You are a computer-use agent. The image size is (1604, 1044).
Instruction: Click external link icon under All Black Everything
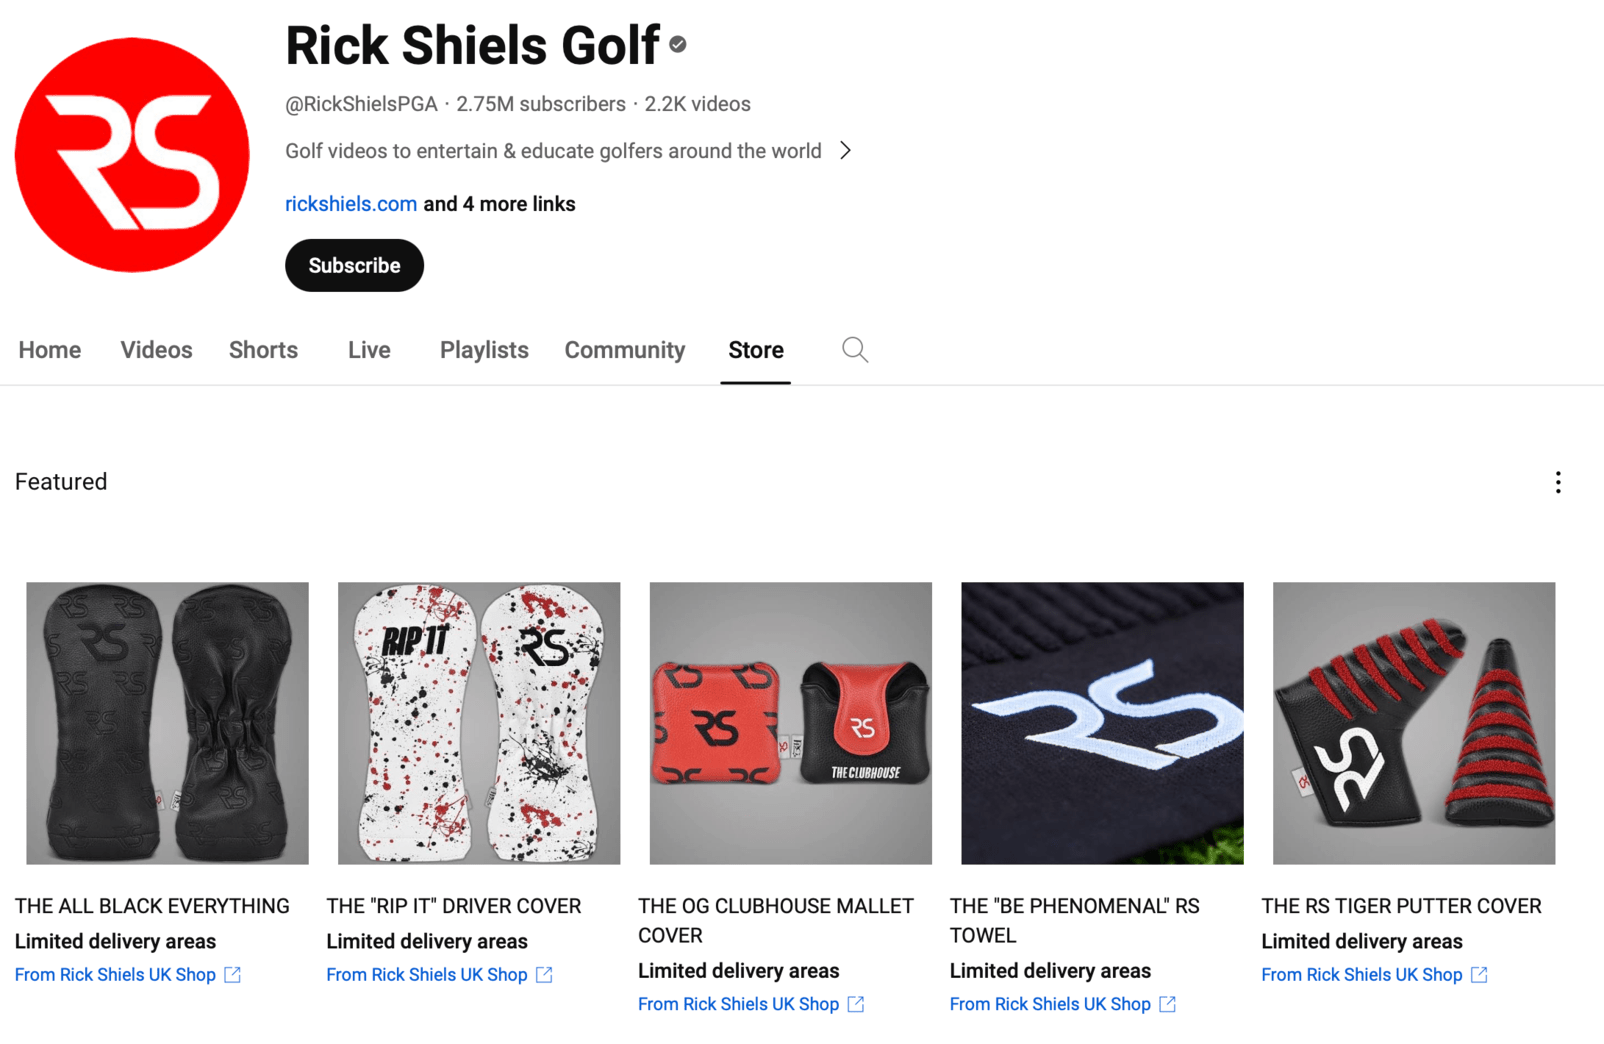(231, 974)
